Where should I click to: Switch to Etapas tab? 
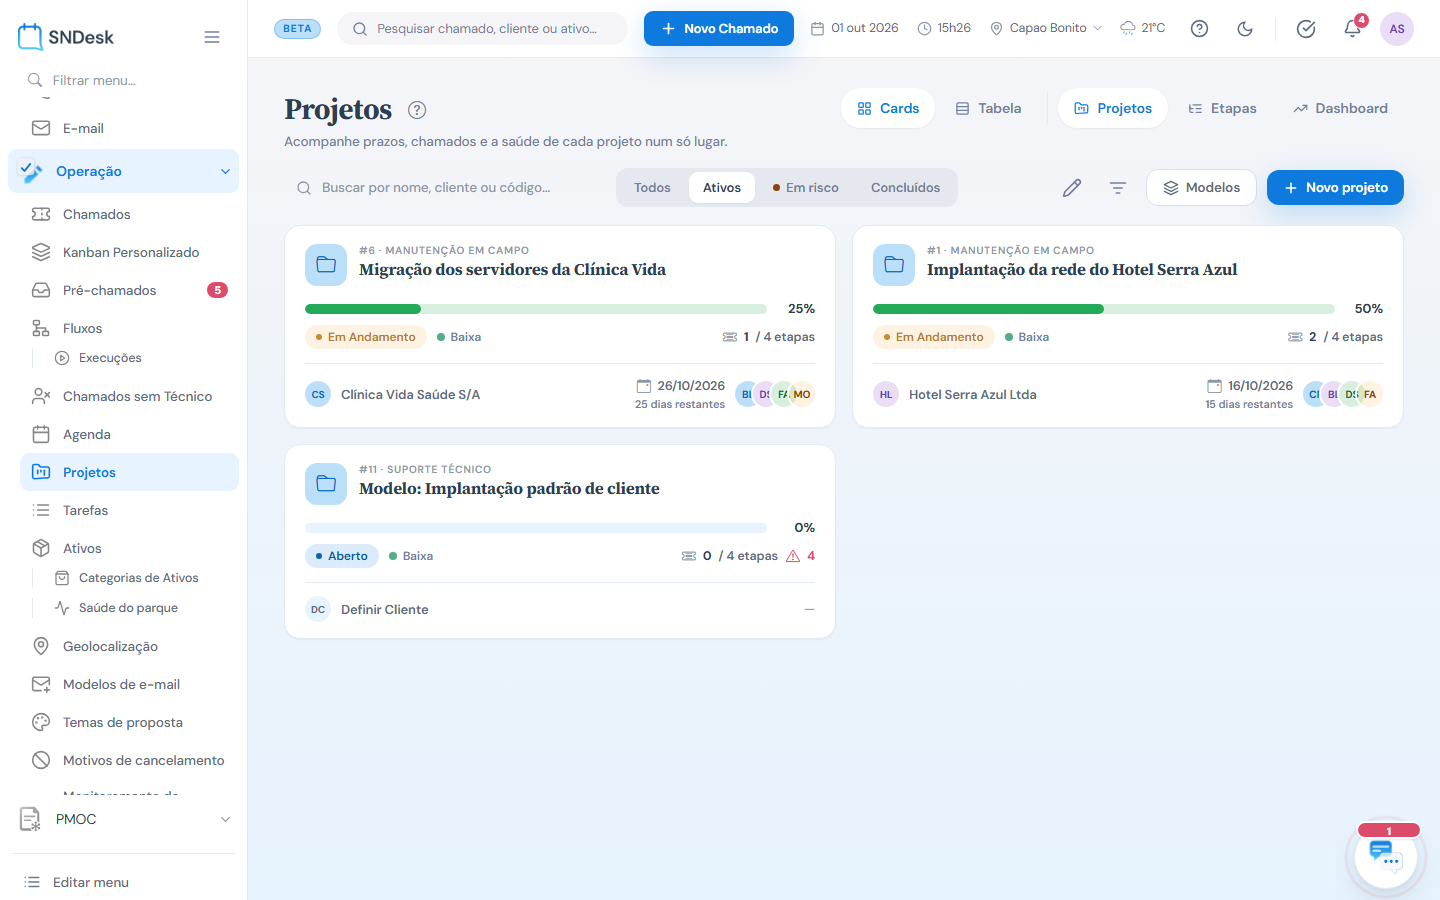(x=1222, y=108)
